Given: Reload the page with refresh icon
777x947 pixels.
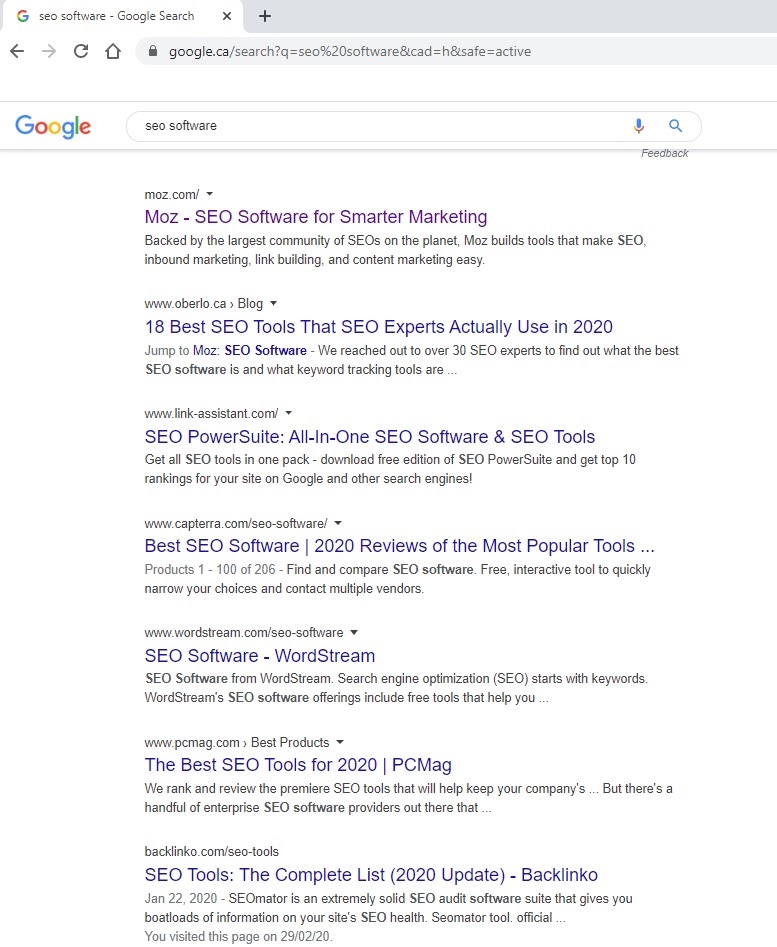Looking at the screenshot, I should click(x=81, y=51).
